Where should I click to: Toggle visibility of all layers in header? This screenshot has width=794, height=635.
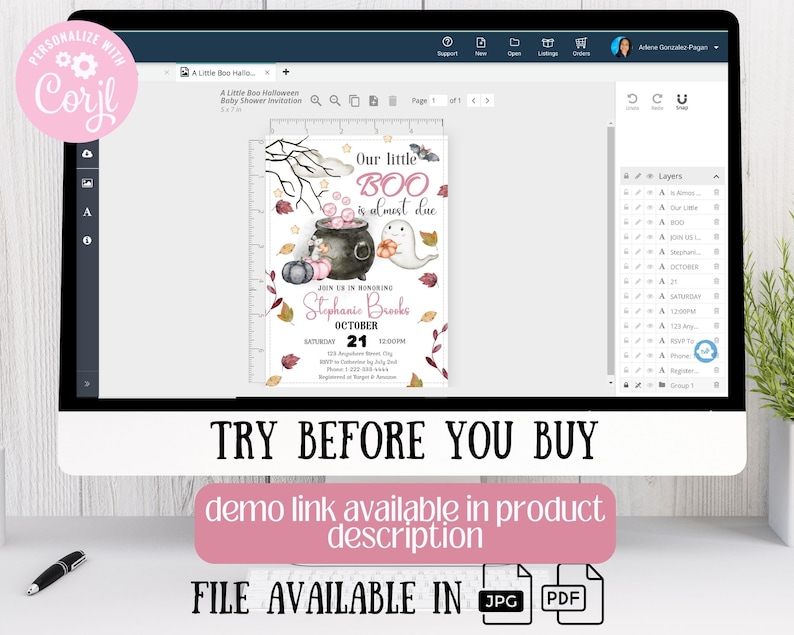tap(650, 176)
